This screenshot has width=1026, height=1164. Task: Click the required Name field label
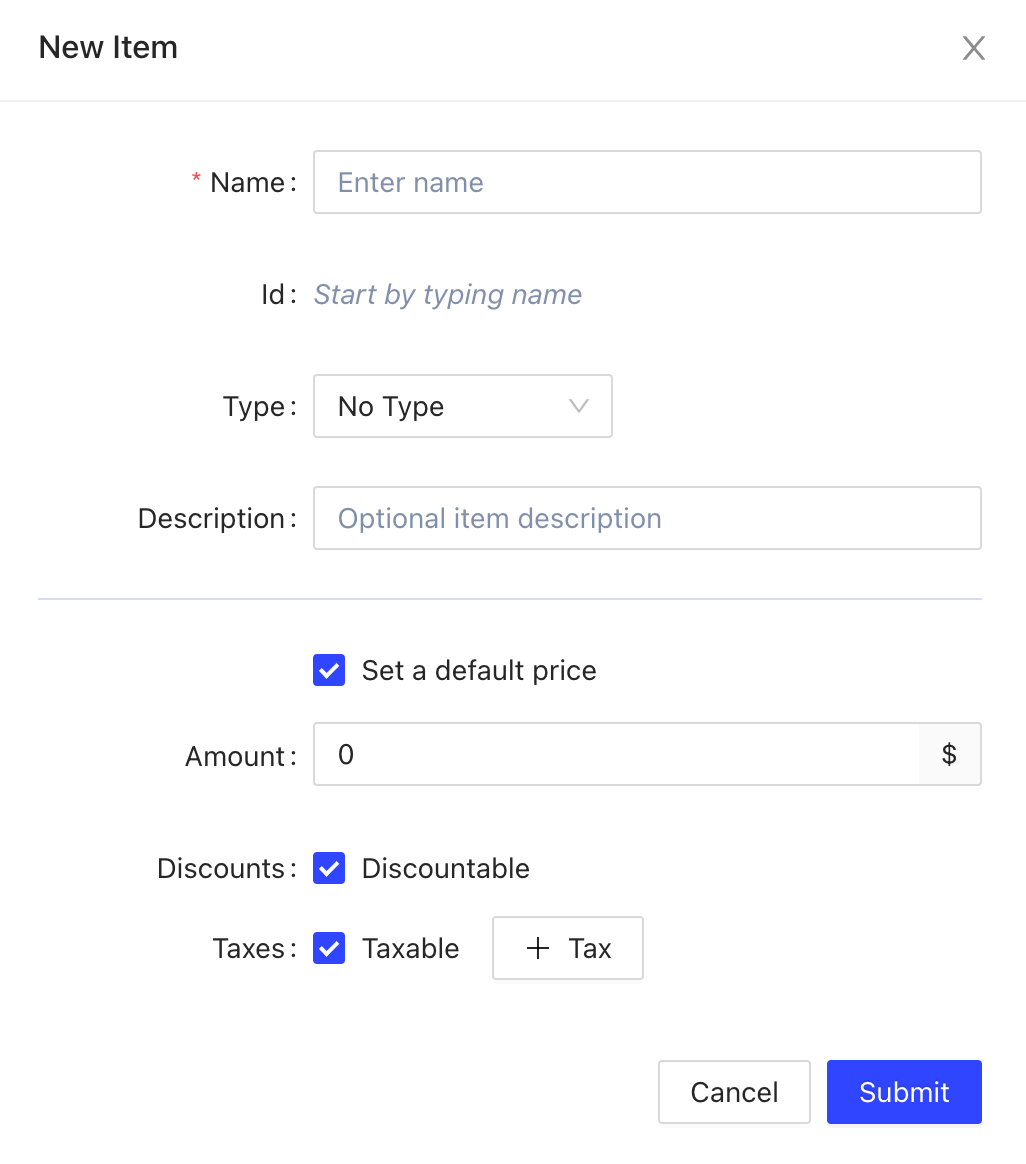click(247, 182)
